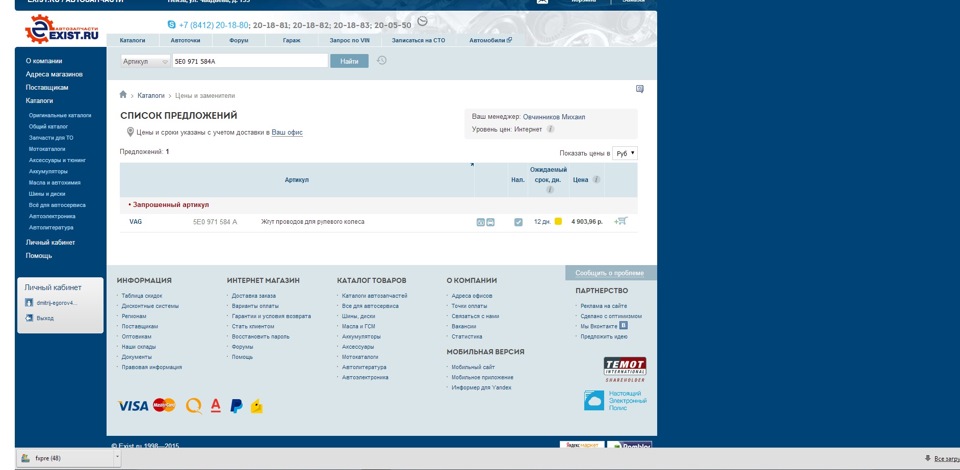Click the Alfa-Bank red A logo

coord(215,405)
